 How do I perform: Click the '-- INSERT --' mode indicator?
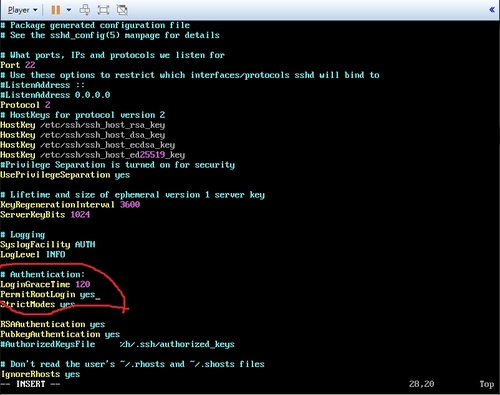tap(30, 384)
